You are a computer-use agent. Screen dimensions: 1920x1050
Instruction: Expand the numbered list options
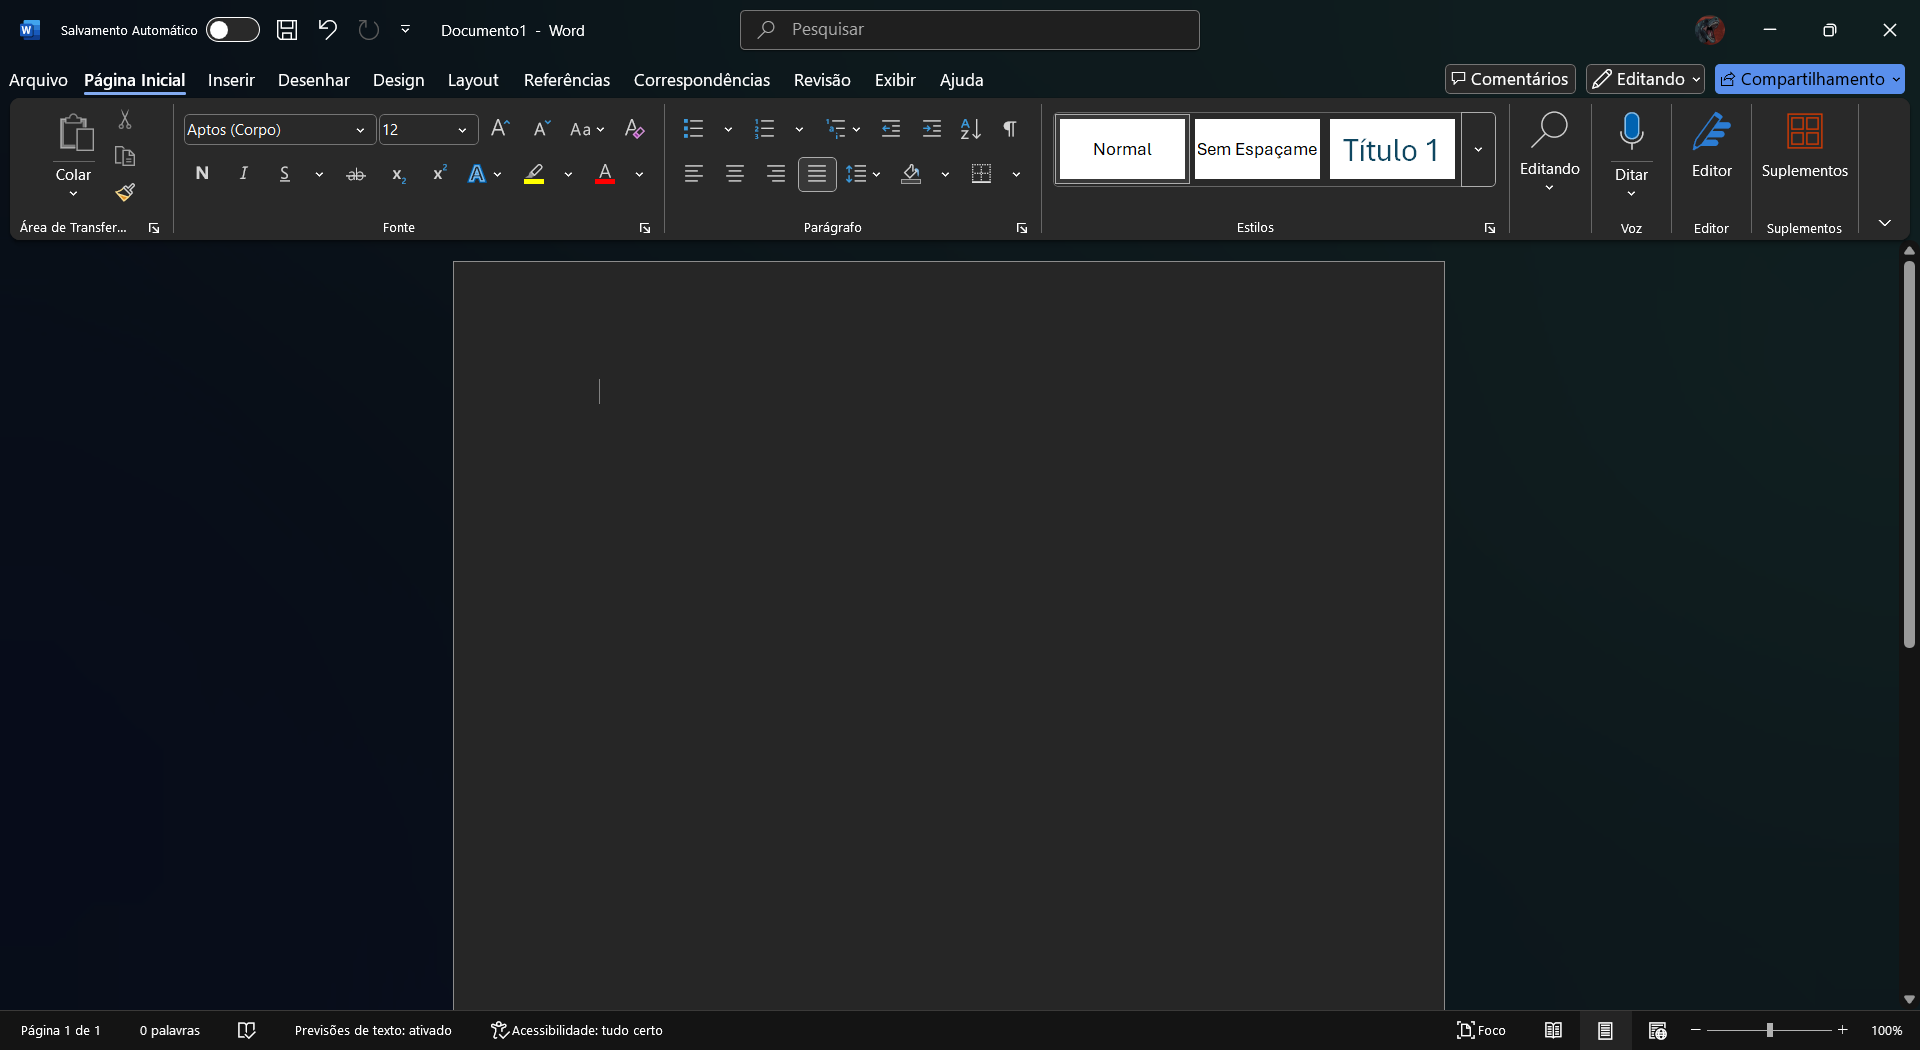click(799, 129)
